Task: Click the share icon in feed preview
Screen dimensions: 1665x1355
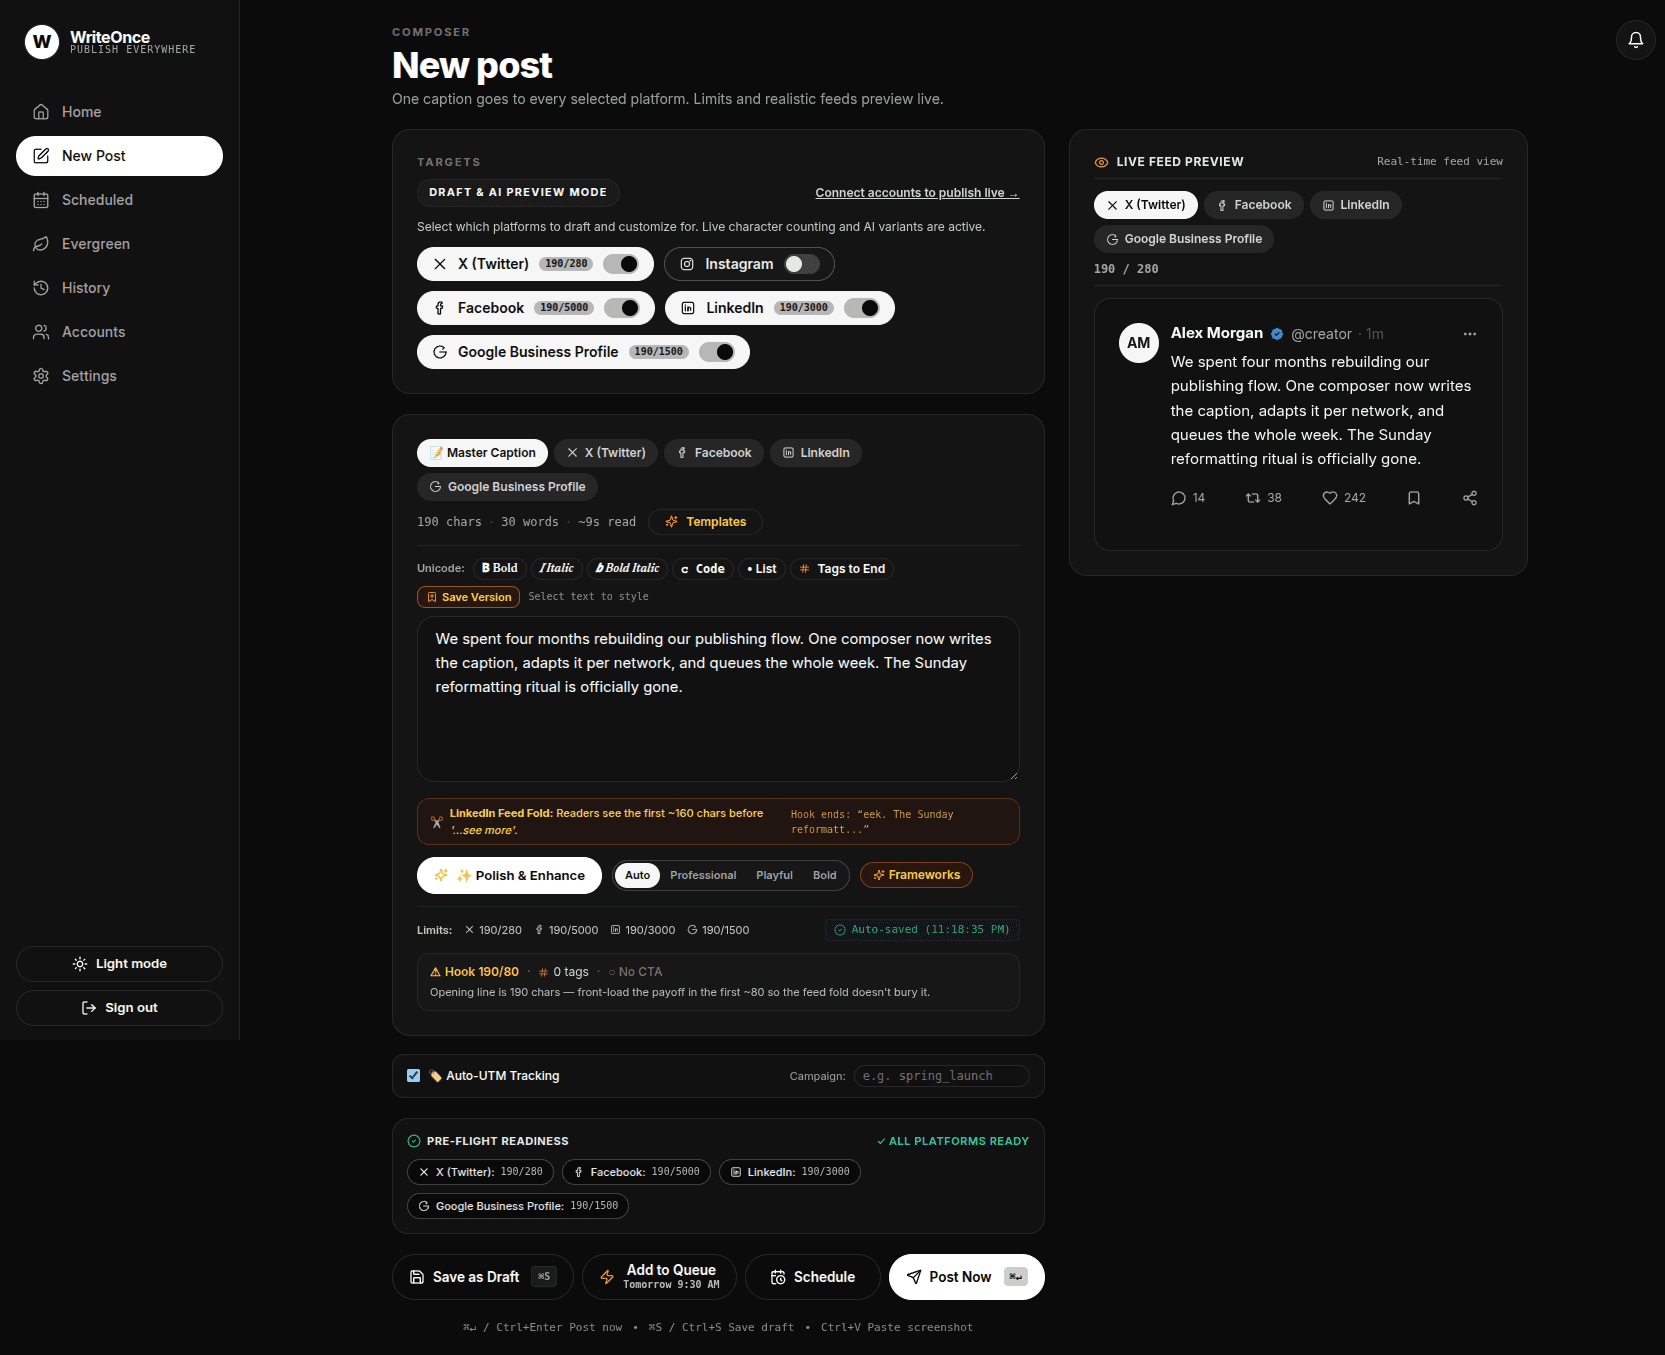Action: point(1470,498)
